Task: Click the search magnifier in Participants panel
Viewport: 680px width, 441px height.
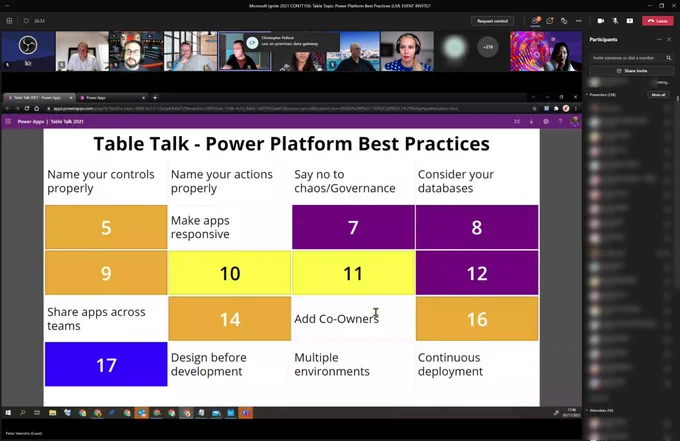Action: [669, 58]
